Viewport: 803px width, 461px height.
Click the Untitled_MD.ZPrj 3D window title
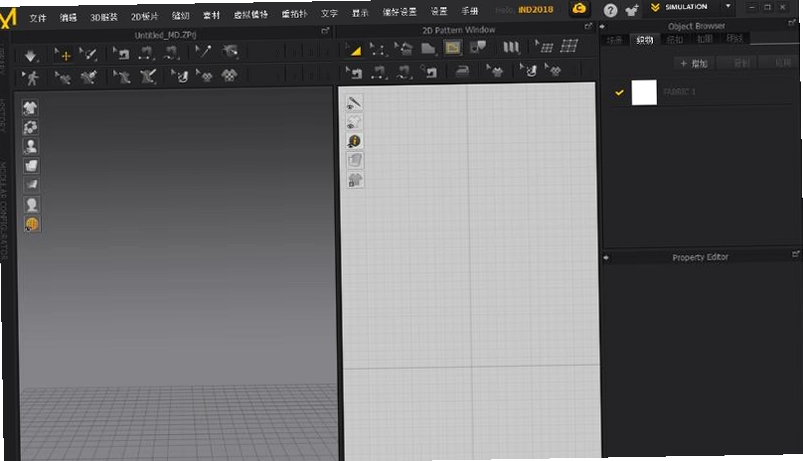pos(165,35)
